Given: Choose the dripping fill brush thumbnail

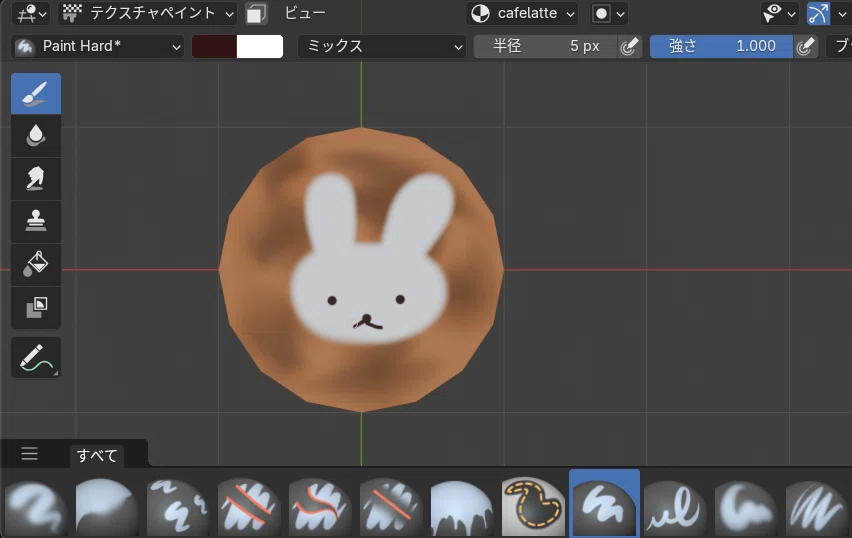Looking at the screenshot, I should point(461,508).
